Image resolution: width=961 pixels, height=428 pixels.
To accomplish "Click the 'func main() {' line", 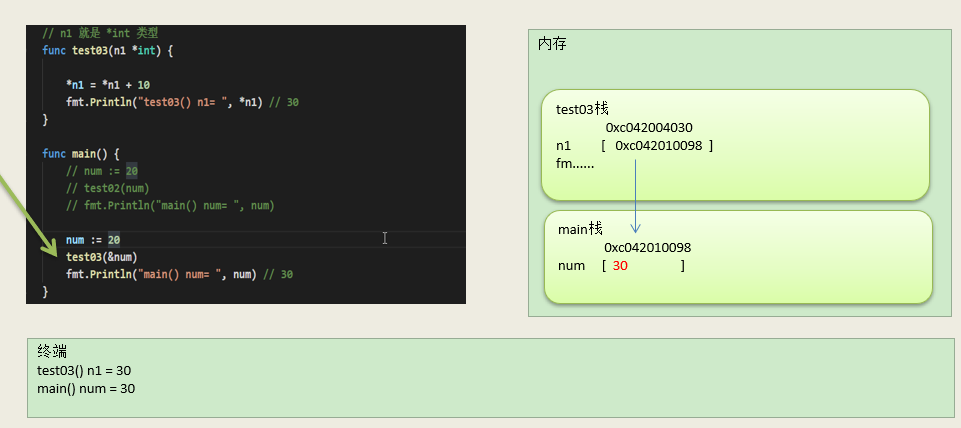I will [x=80, y=153].
